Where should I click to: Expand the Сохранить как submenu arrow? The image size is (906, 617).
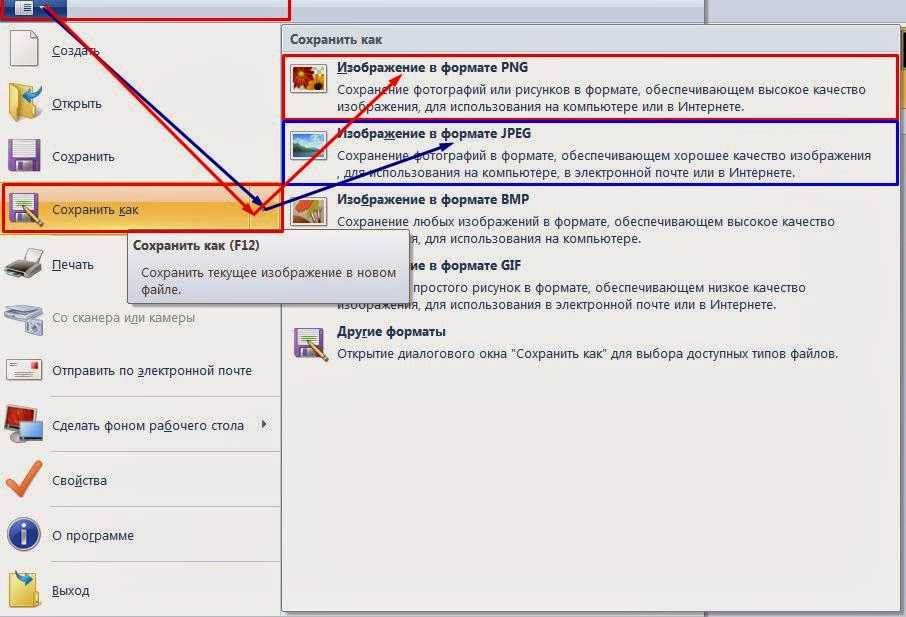[266, 209]
